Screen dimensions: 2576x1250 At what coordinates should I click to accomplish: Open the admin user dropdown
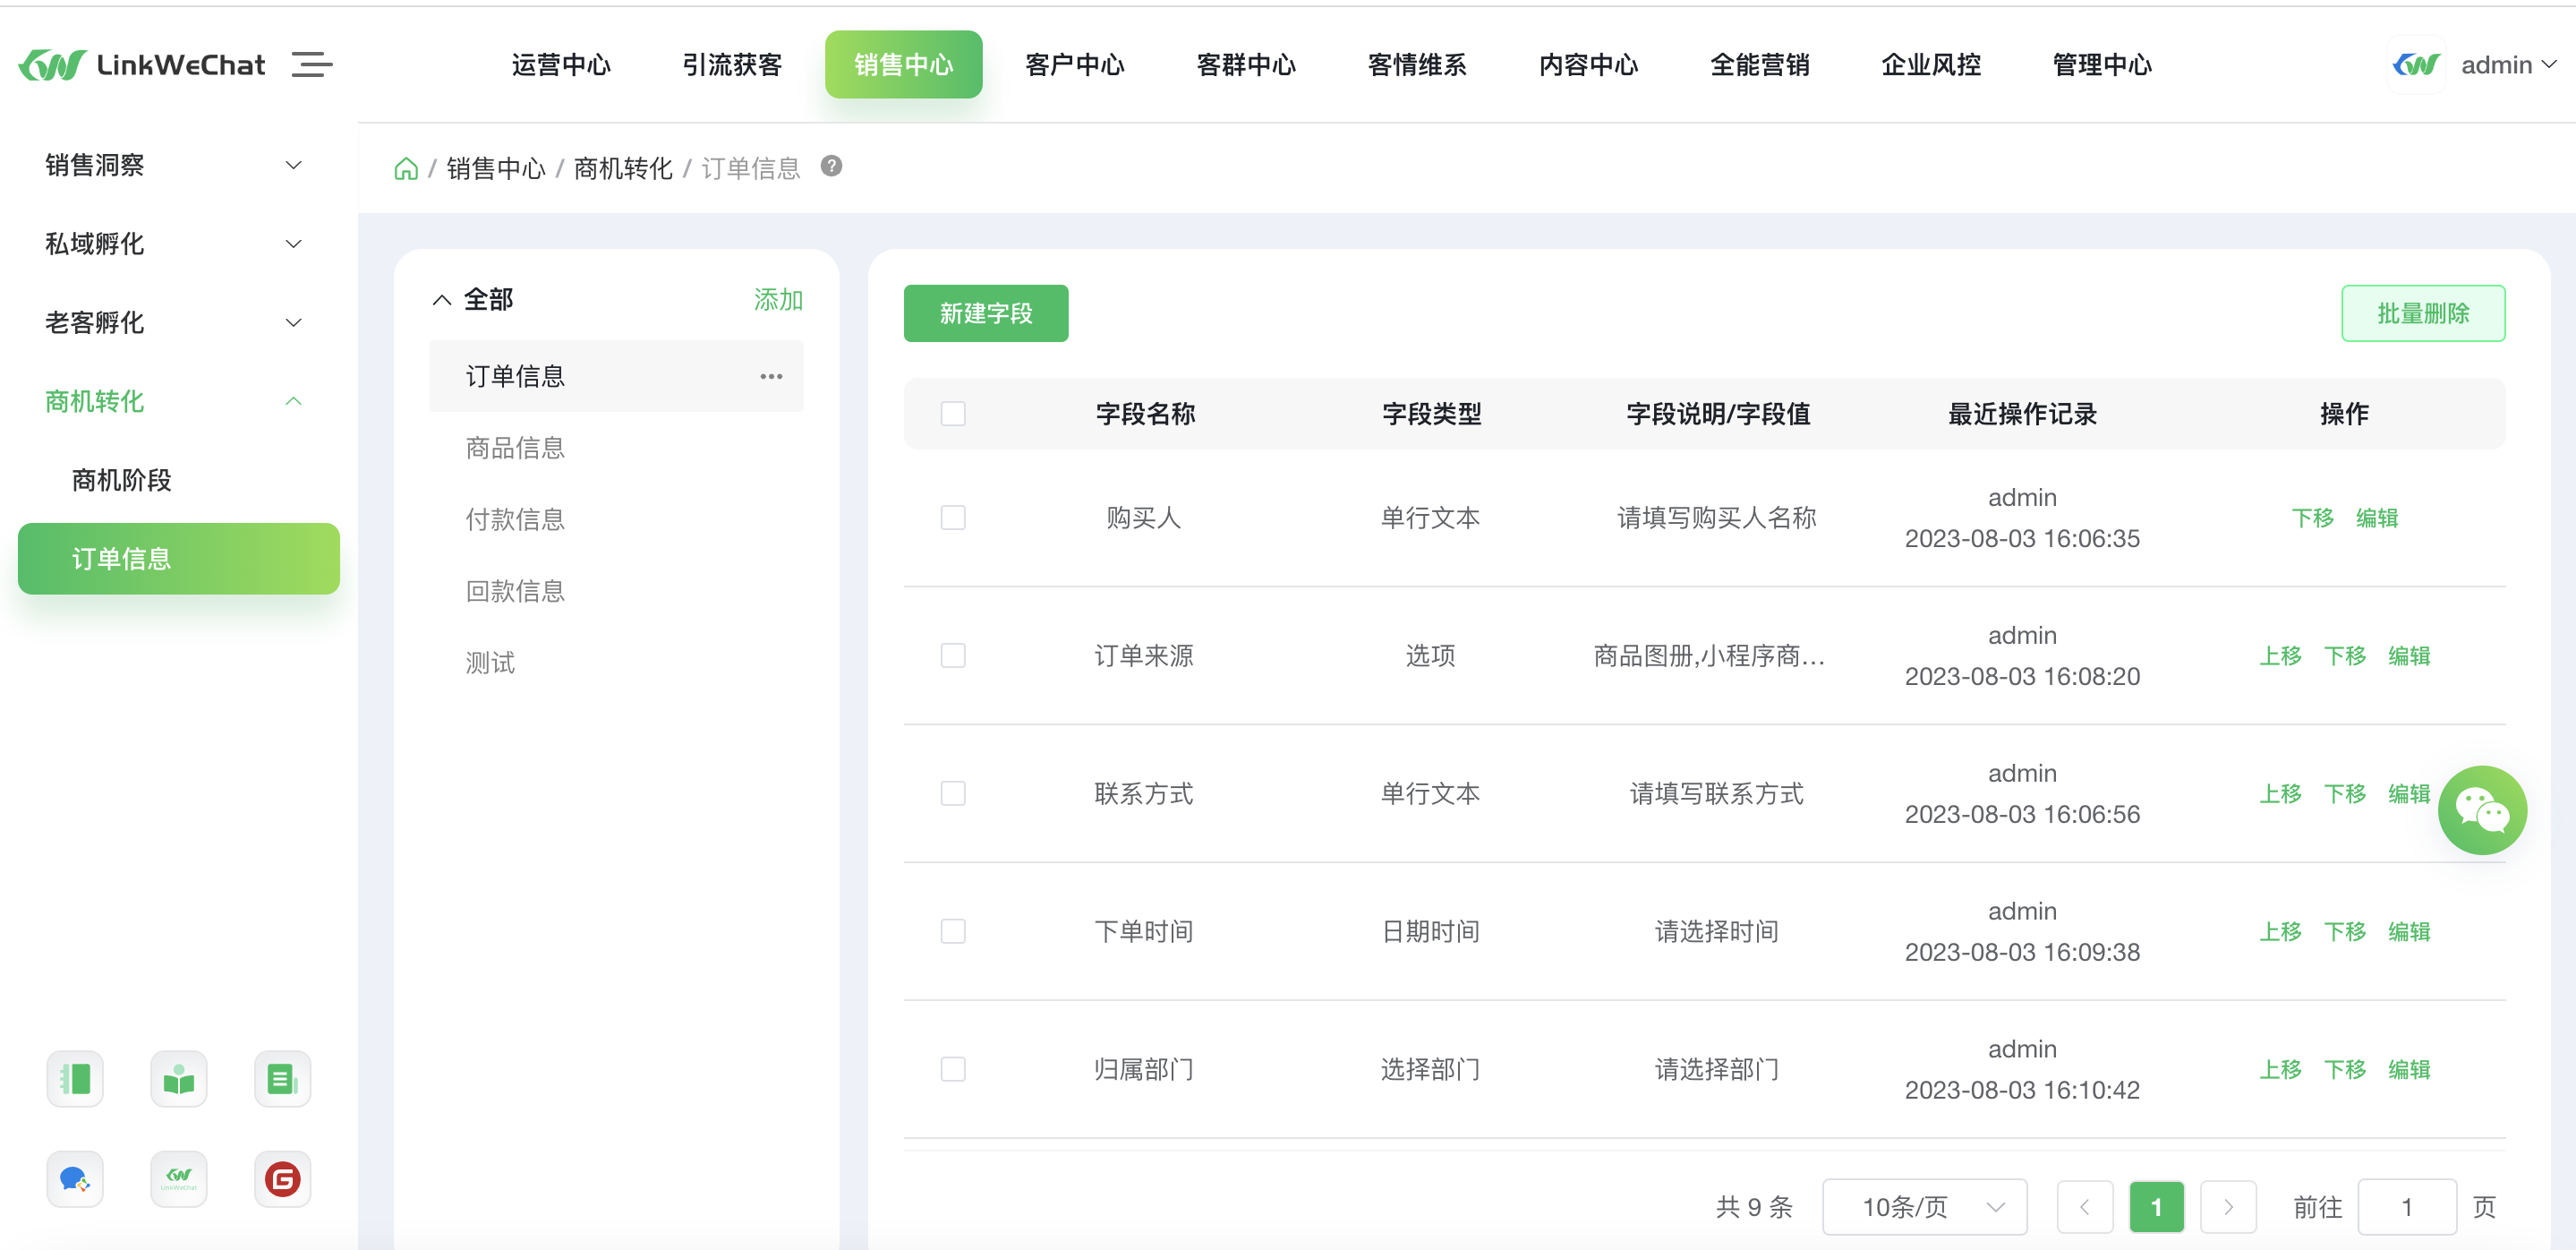[x=2507, y=65]
